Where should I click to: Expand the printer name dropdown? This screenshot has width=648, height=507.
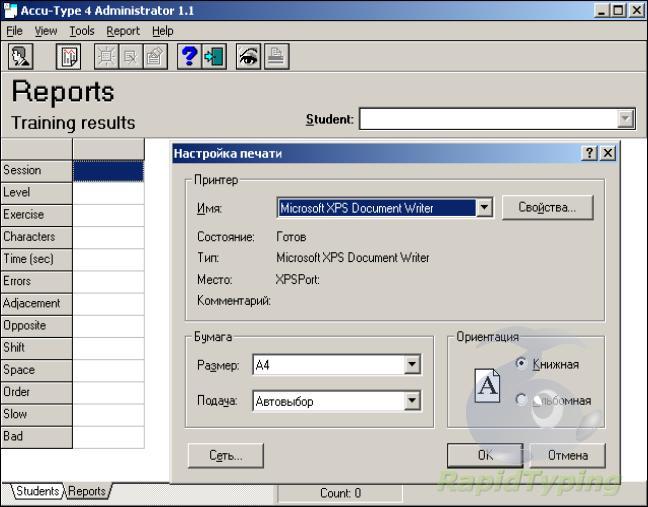click(484, 207)
